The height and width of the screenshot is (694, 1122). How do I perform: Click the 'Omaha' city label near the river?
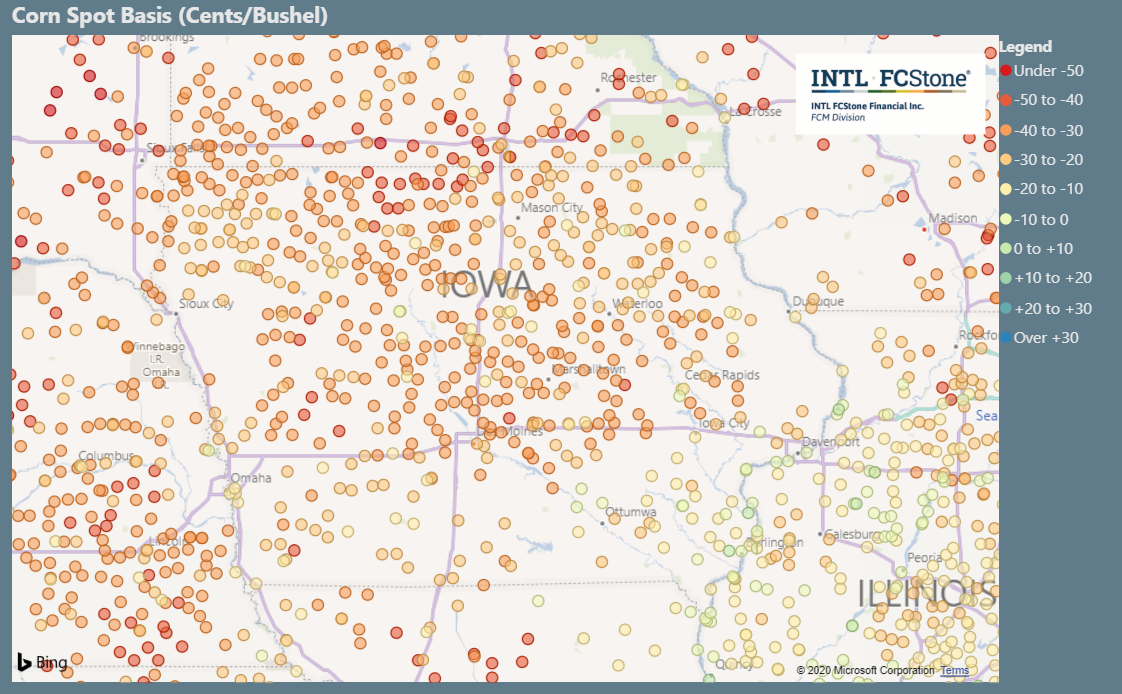(250, 478)
